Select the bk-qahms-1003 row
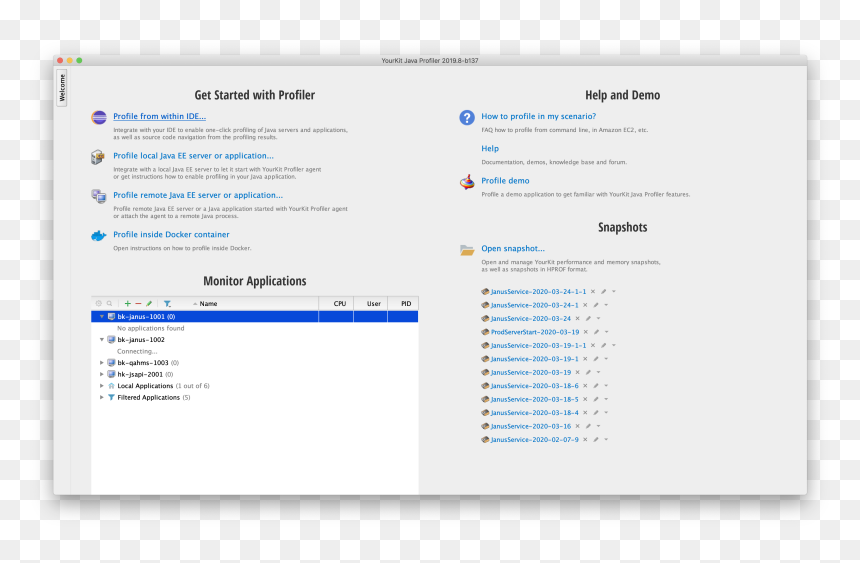The height and width of the screenshot is (563, 860). coord(254,363)
